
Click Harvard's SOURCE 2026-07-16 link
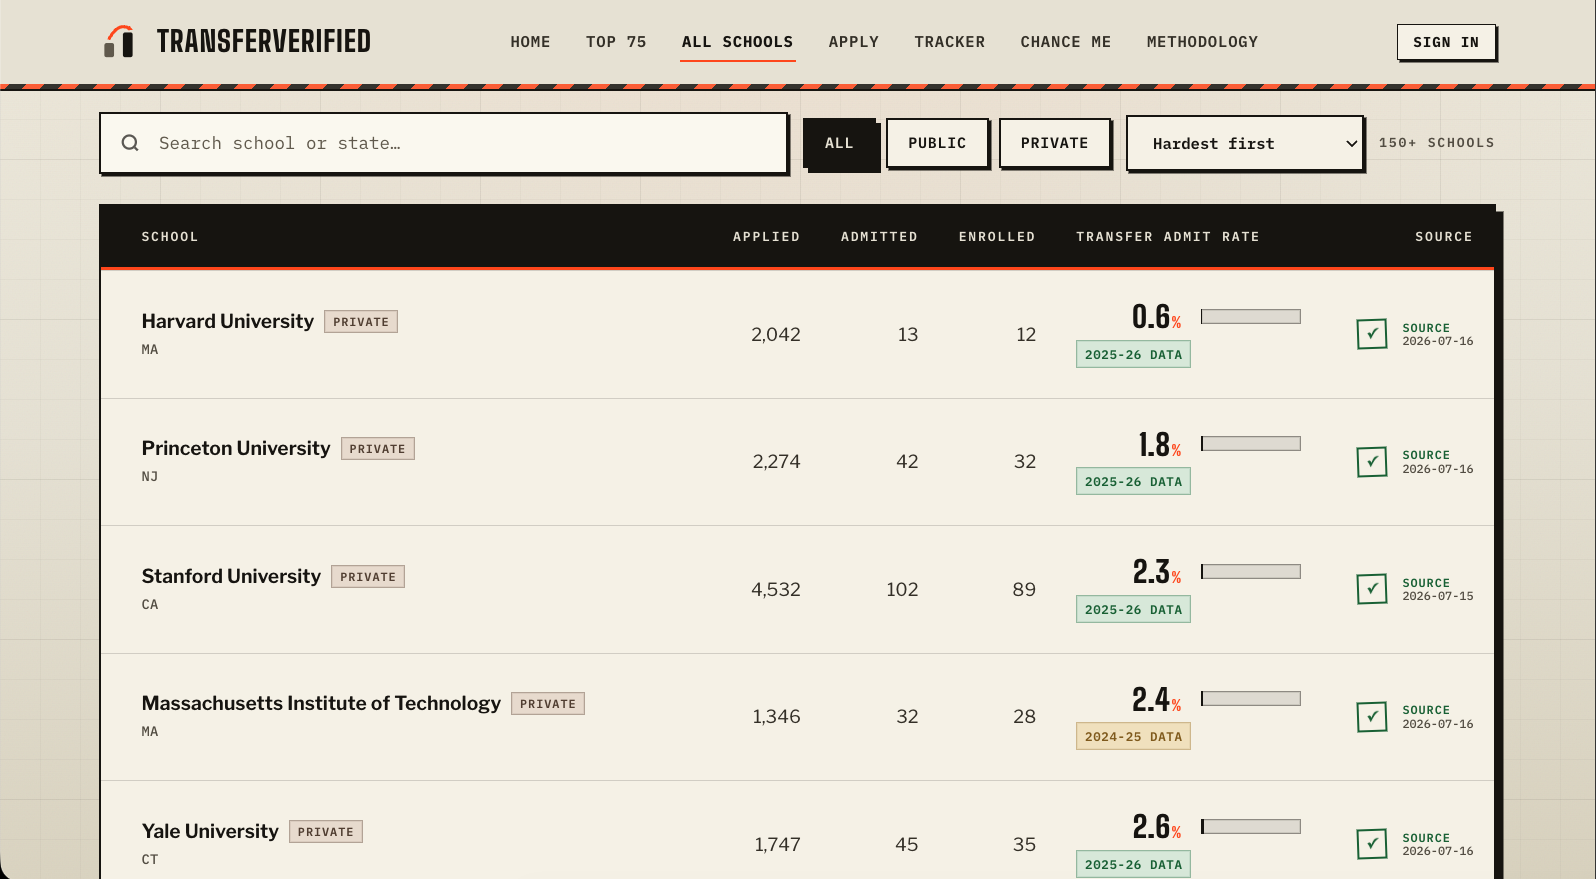point(1438,334)
